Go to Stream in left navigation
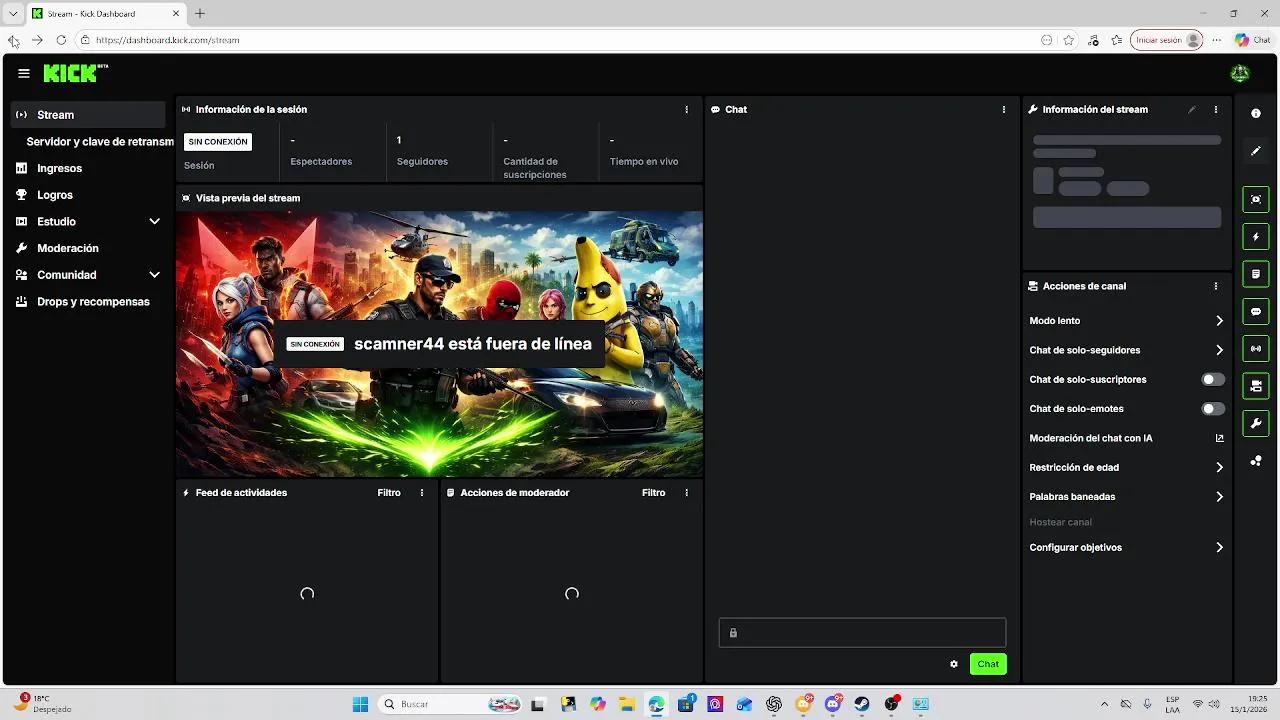This screenshot has height=720, width=1280. [88, 115]
